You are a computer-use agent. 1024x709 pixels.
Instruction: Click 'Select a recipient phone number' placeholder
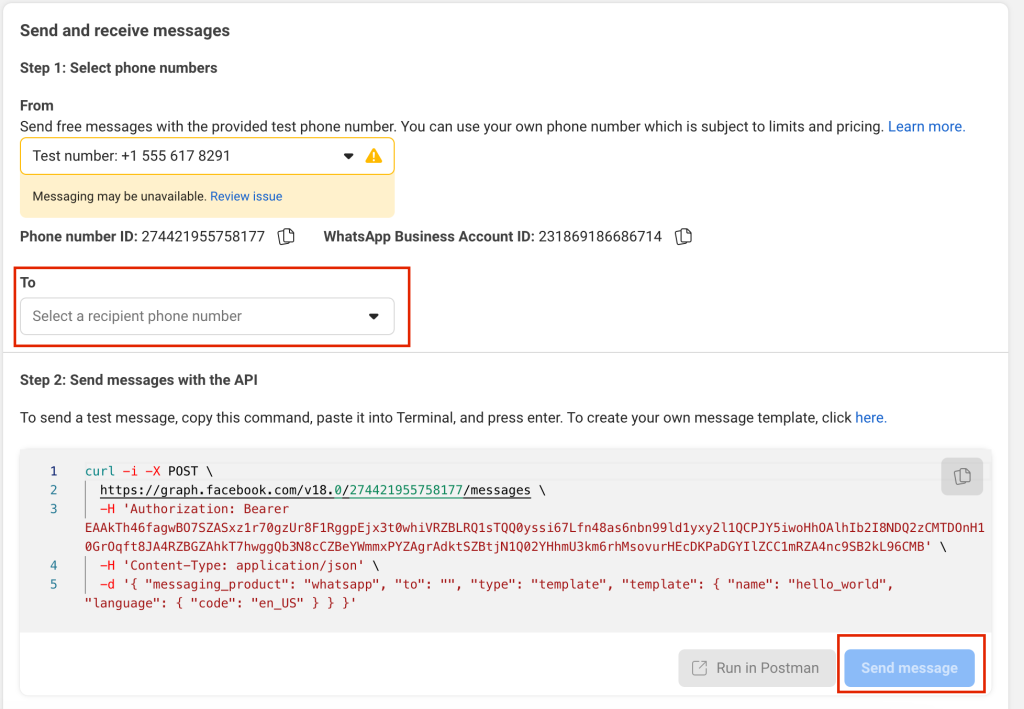point(137,316)
